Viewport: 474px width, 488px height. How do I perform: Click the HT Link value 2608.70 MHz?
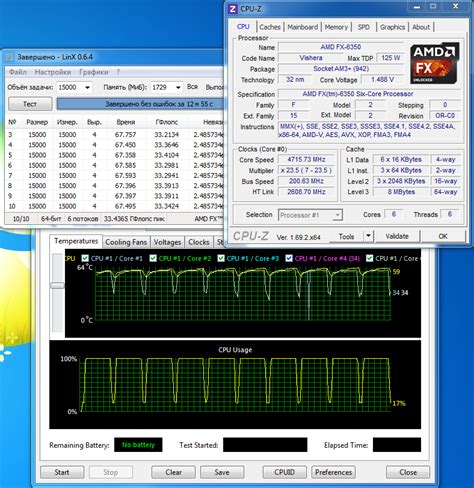point(307,192)
